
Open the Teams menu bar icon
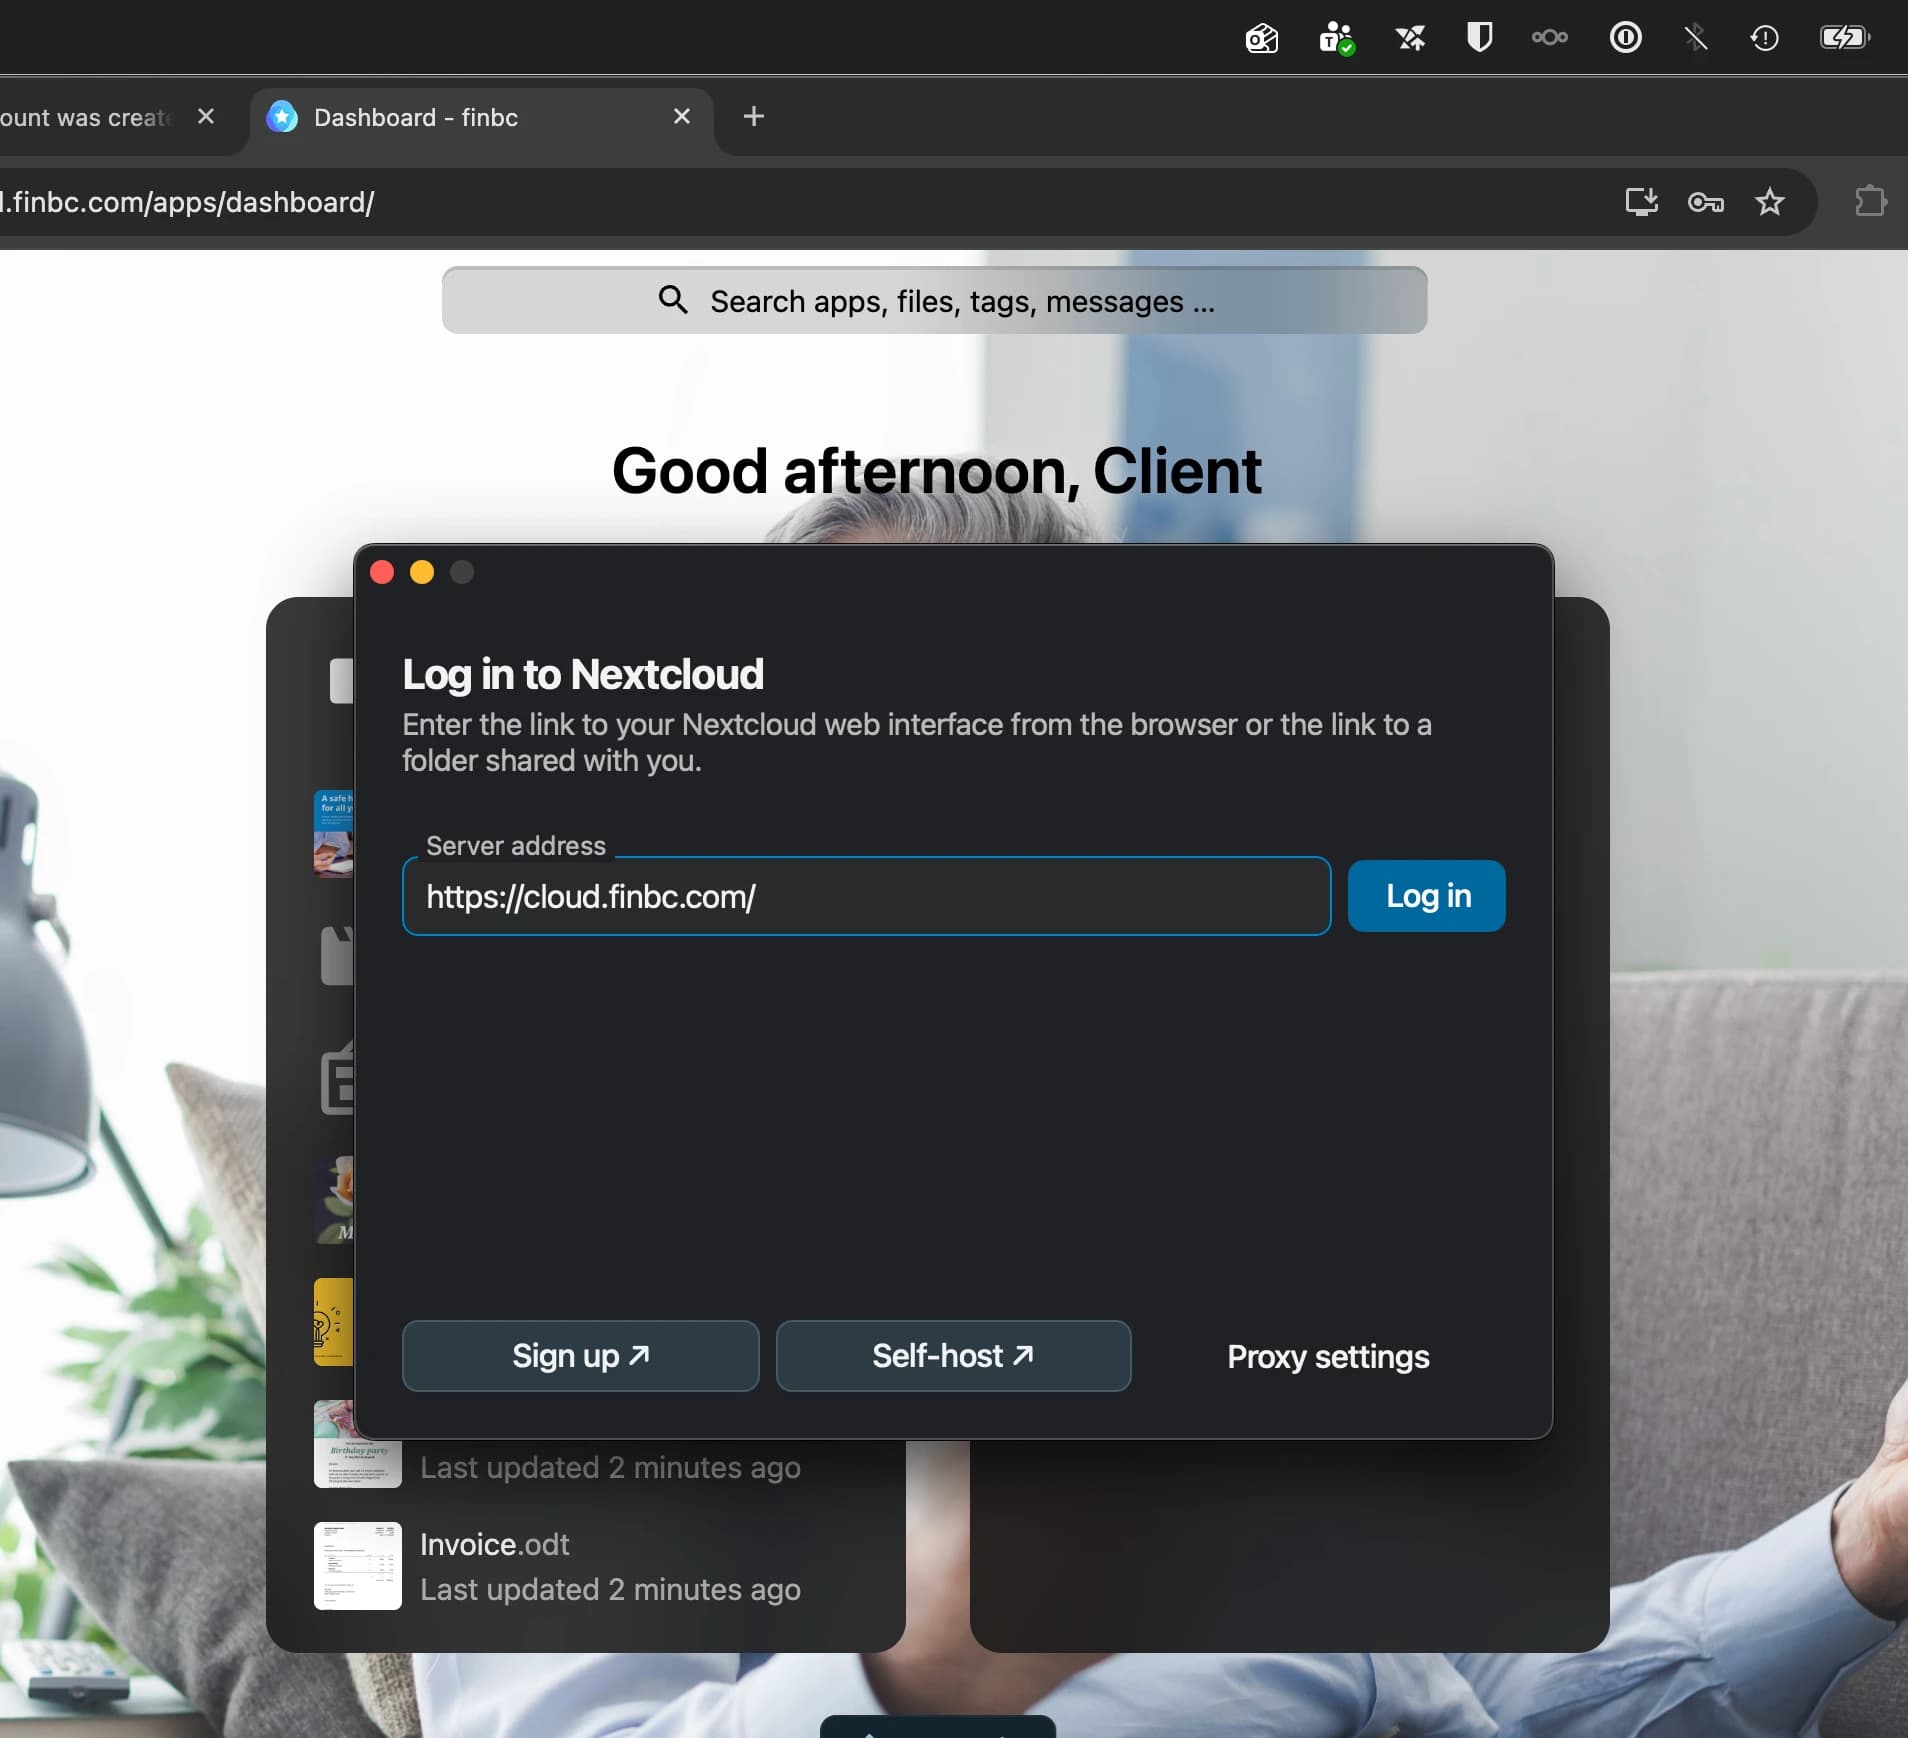pos(1336,39)
